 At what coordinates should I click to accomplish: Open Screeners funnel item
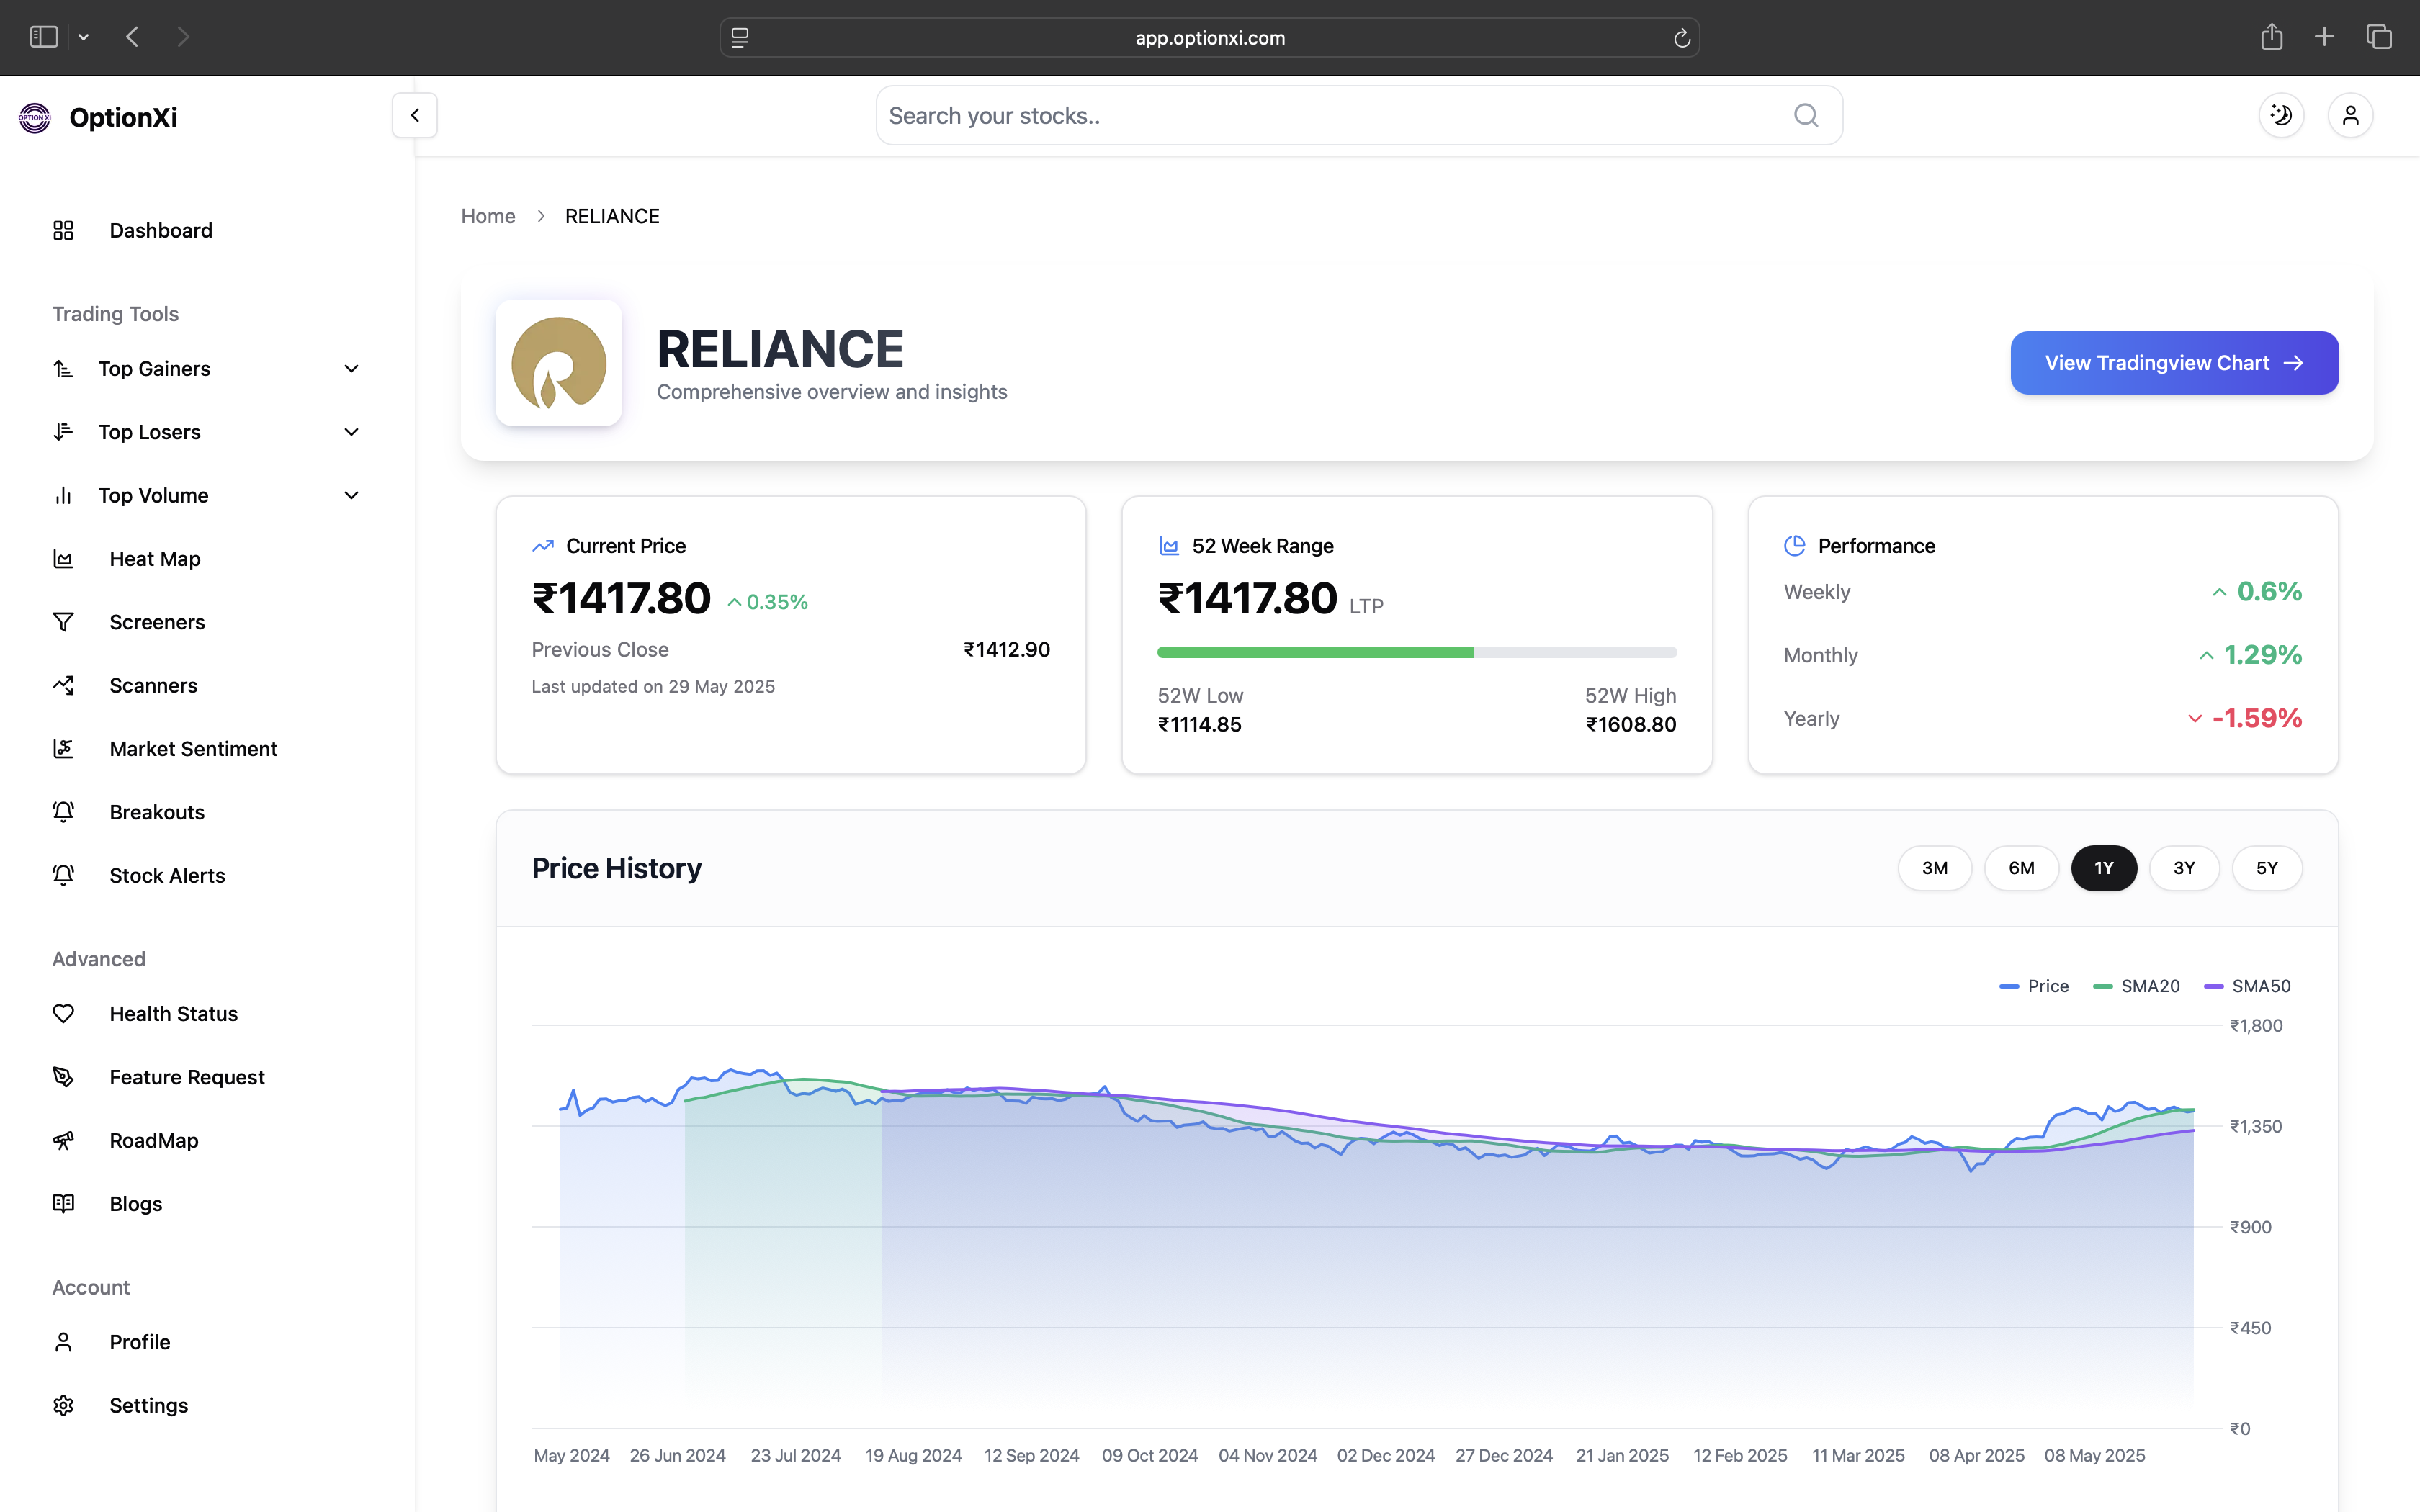(157, 622)
